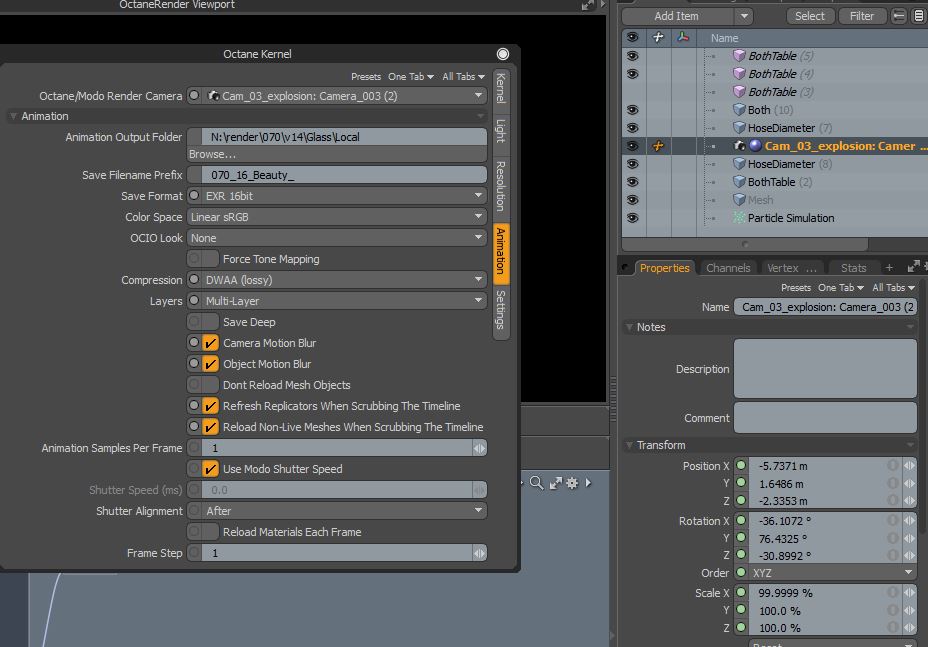Click the Add Item button
Viewport: 928px width, 647px height.
point(676,16)
